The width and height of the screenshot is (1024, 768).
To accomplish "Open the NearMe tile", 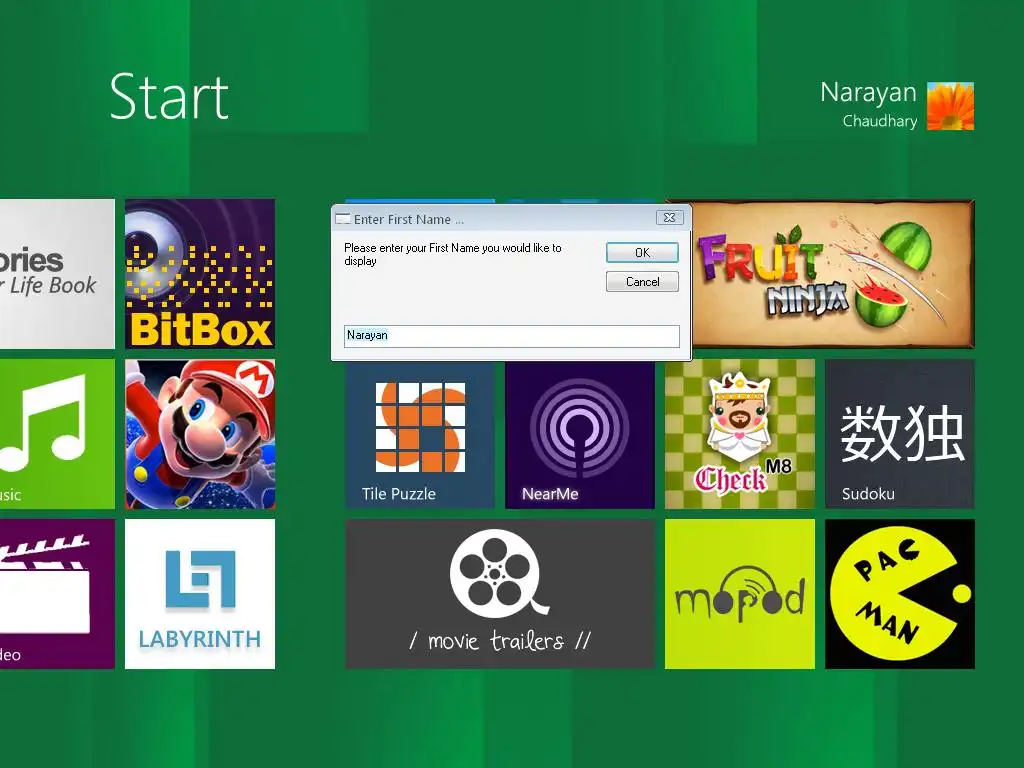I will pyautogui.click(x=580, y=436).
